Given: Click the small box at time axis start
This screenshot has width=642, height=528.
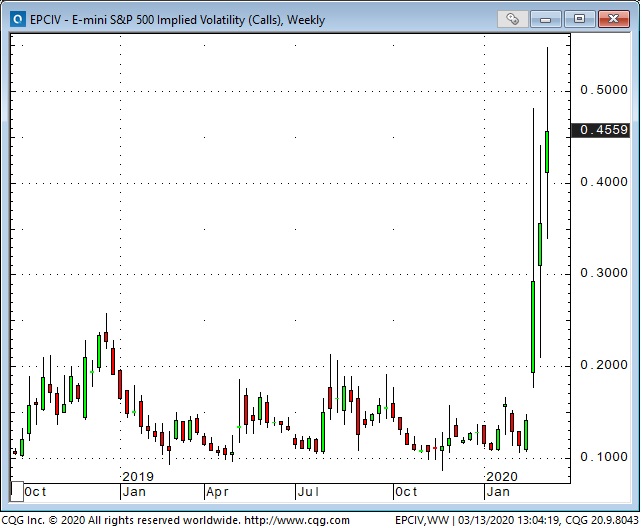Looking at the screenshot, I should pos(17,492).
